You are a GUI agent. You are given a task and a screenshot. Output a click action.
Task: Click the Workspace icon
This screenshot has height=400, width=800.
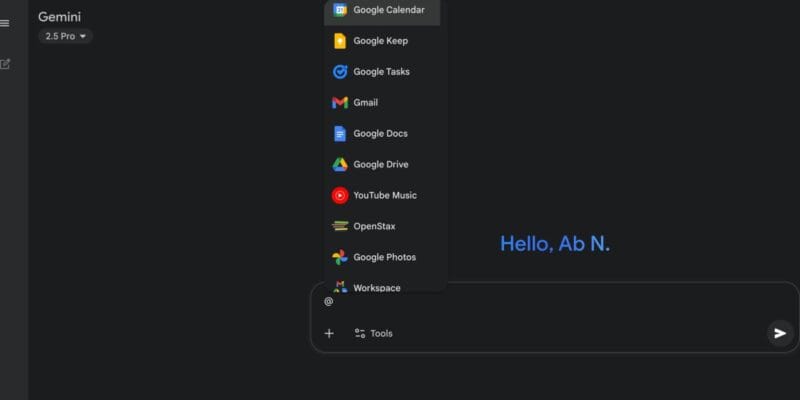coord(340,287)
